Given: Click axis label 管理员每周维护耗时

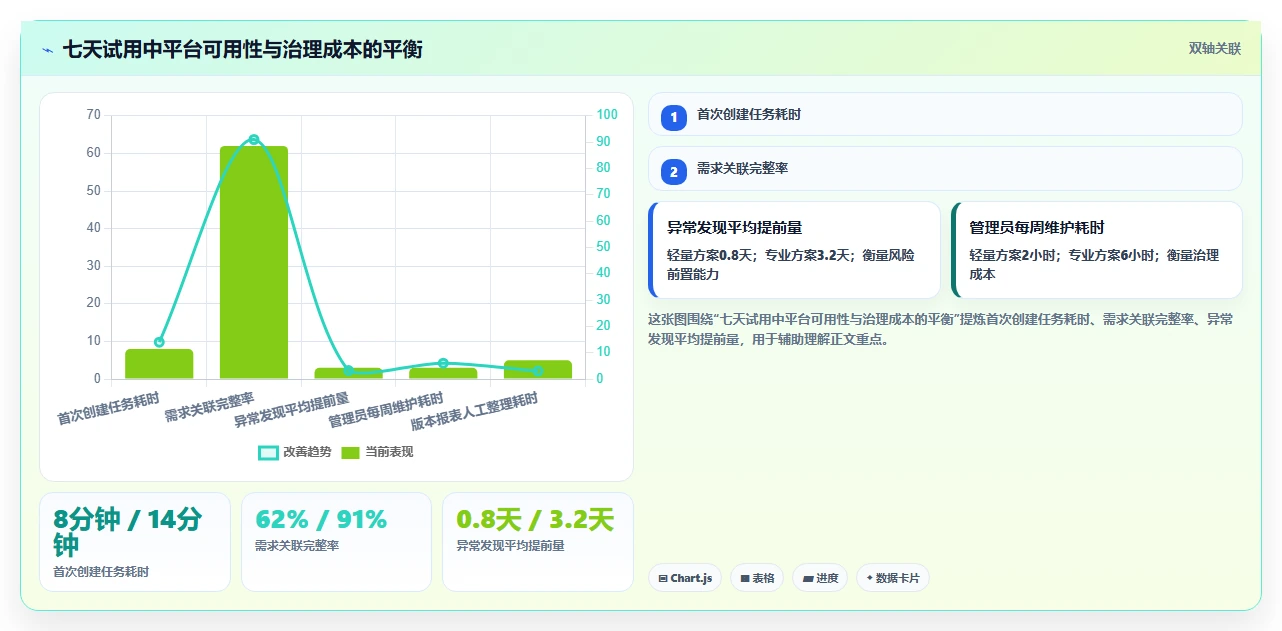Looking at the screenshot, I should [x=386, y=410].
